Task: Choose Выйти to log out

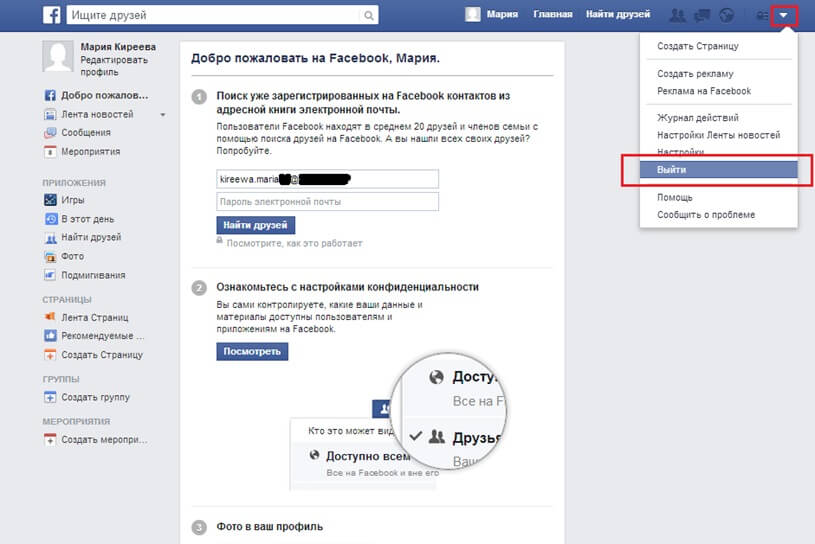Action: point(718,169)
